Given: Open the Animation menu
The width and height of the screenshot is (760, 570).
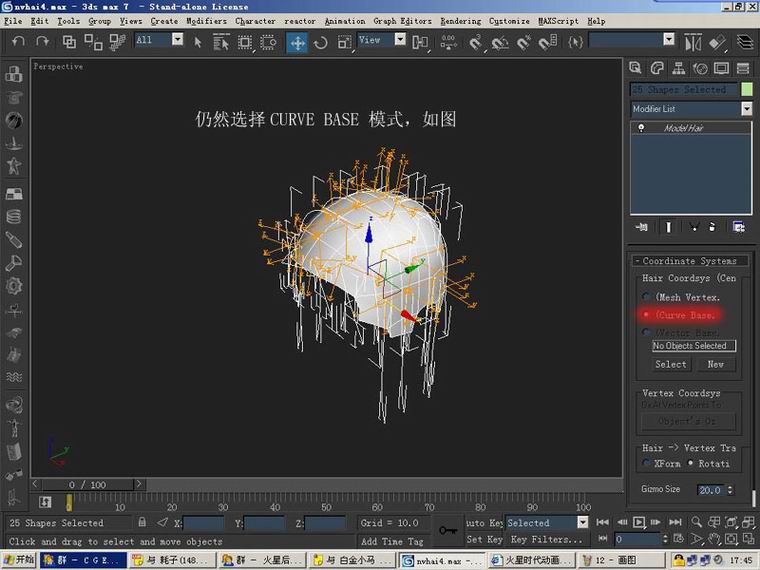Looking at the screenshot, I should (x=345, y=21).
